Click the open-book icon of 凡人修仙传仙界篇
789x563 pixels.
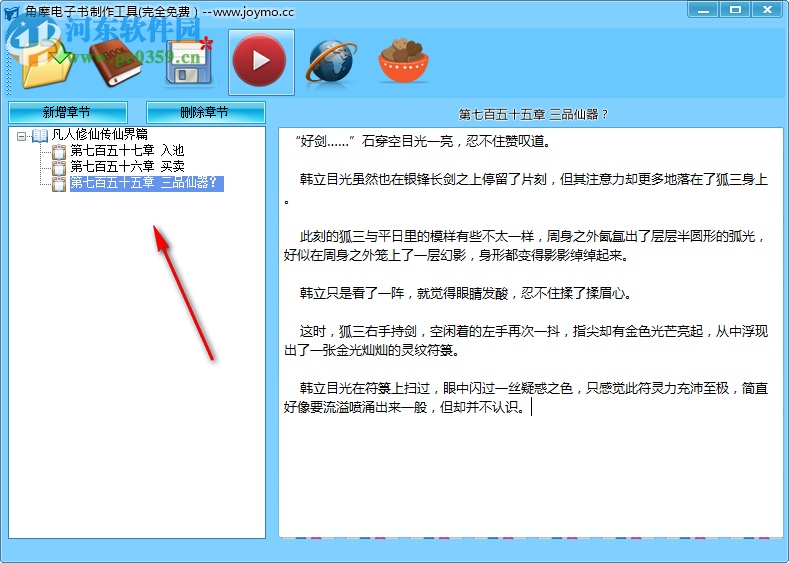pyautogui.click(x=40, y=135)
